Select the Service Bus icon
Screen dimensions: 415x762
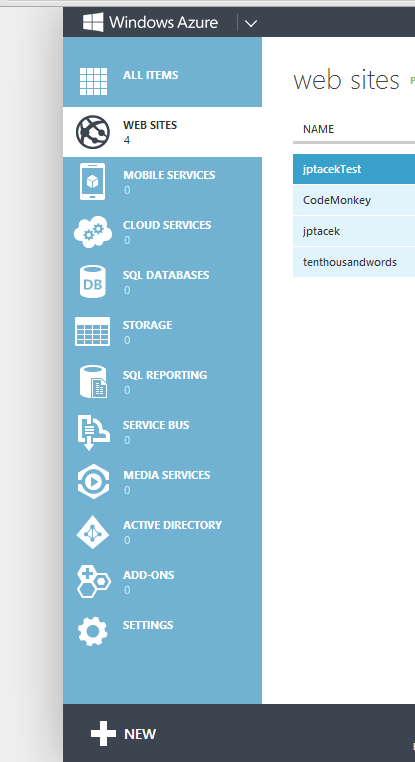pos(93,432)
